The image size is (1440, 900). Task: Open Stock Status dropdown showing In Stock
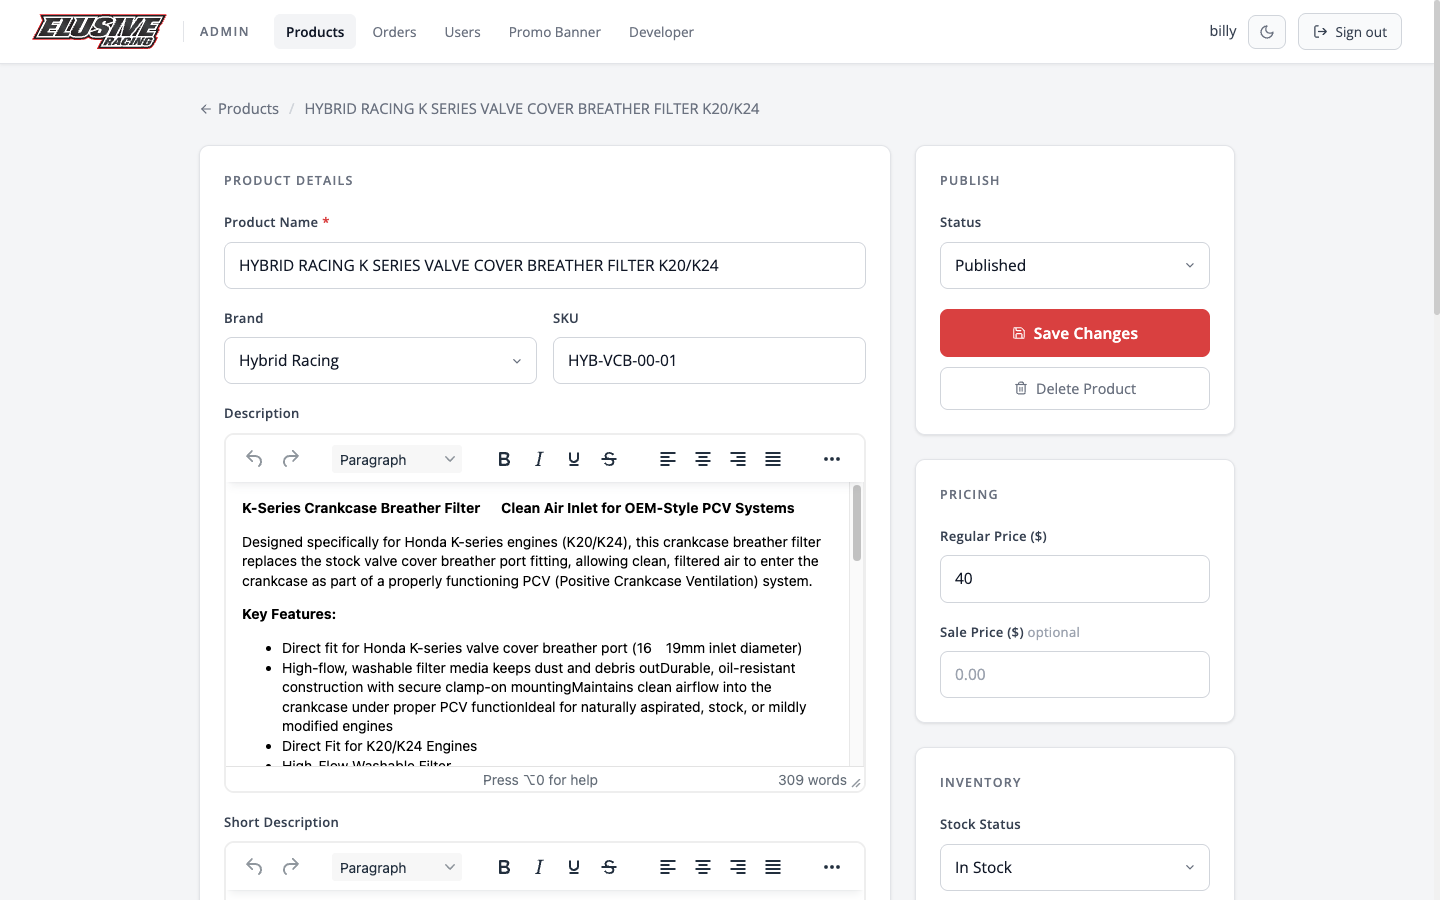(1075, 868)
